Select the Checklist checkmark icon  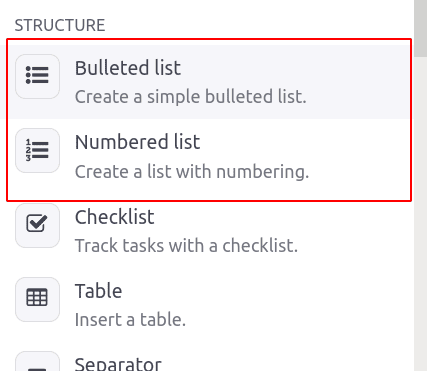(x=37, y=225)
